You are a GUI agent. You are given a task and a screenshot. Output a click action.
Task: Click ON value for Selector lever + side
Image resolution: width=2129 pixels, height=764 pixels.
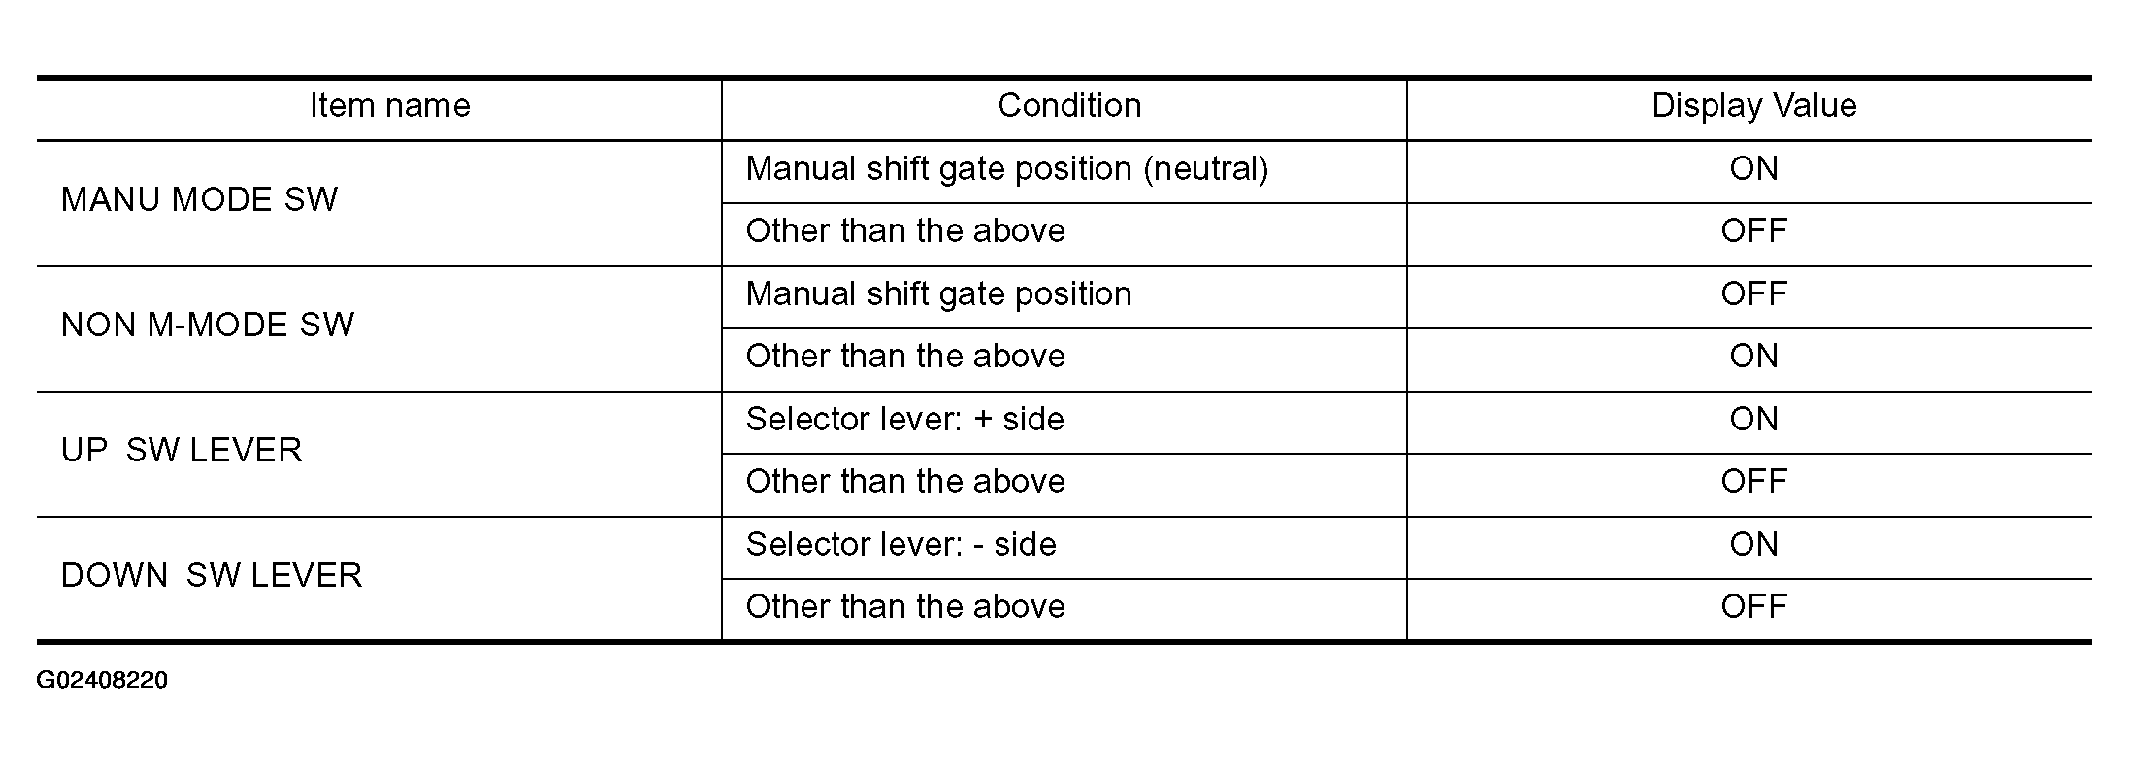pyautogui.click(x=1753, y=419)
